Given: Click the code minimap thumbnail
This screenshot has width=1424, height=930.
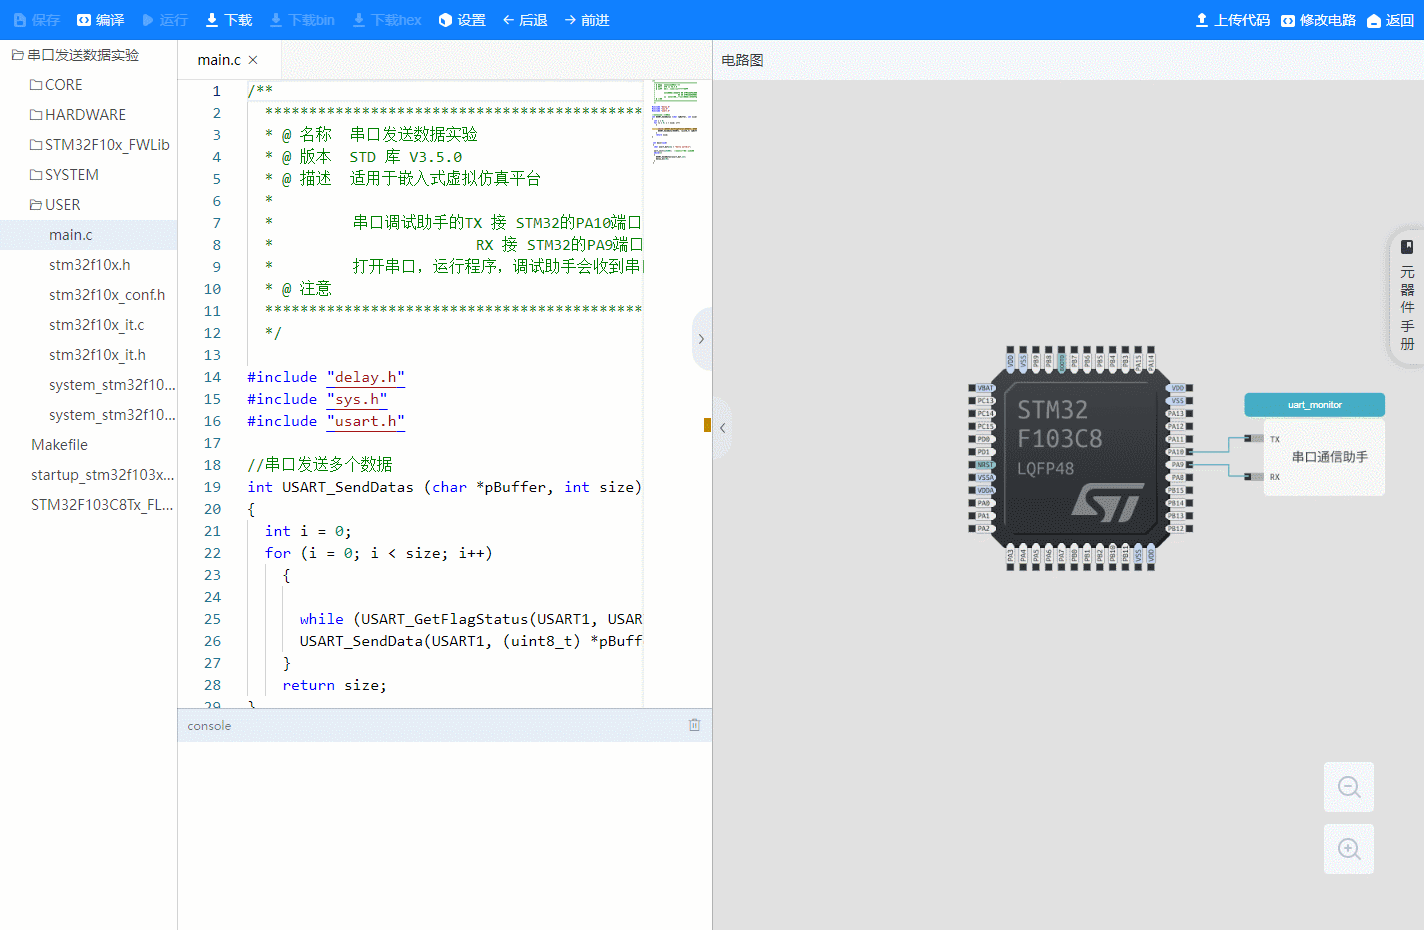Looking at the screenshot, I should click(675, 122).
